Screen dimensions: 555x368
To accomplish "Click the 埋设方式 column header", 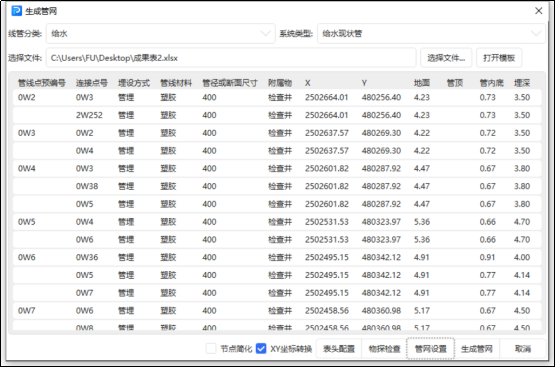I will (134, 83).
